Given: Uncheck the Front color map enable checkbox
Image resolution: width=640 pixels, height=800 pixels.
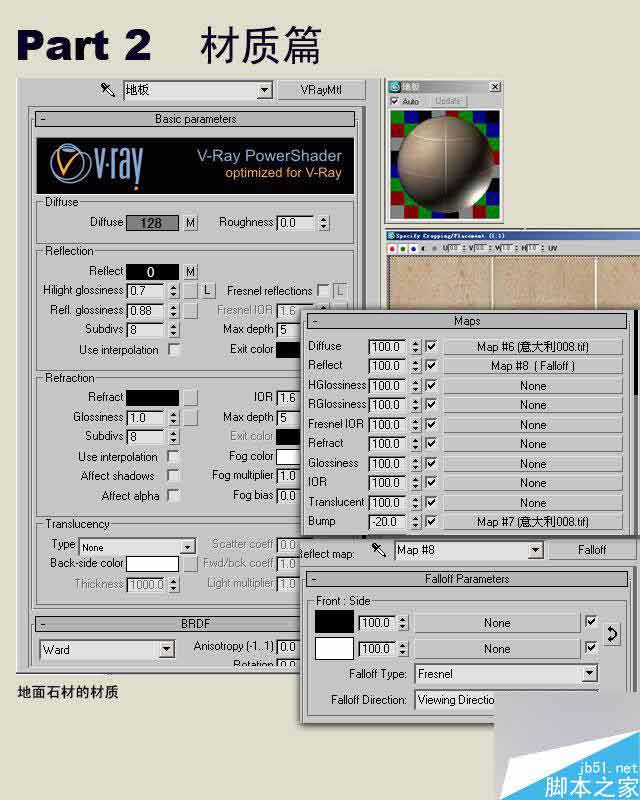Looking at the screenshot, I should (x=590, y=622).
